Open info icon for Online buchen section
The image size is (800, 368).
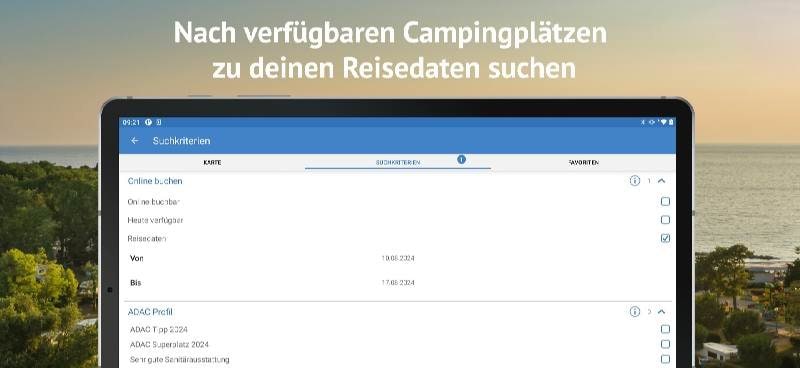(635, 181)
